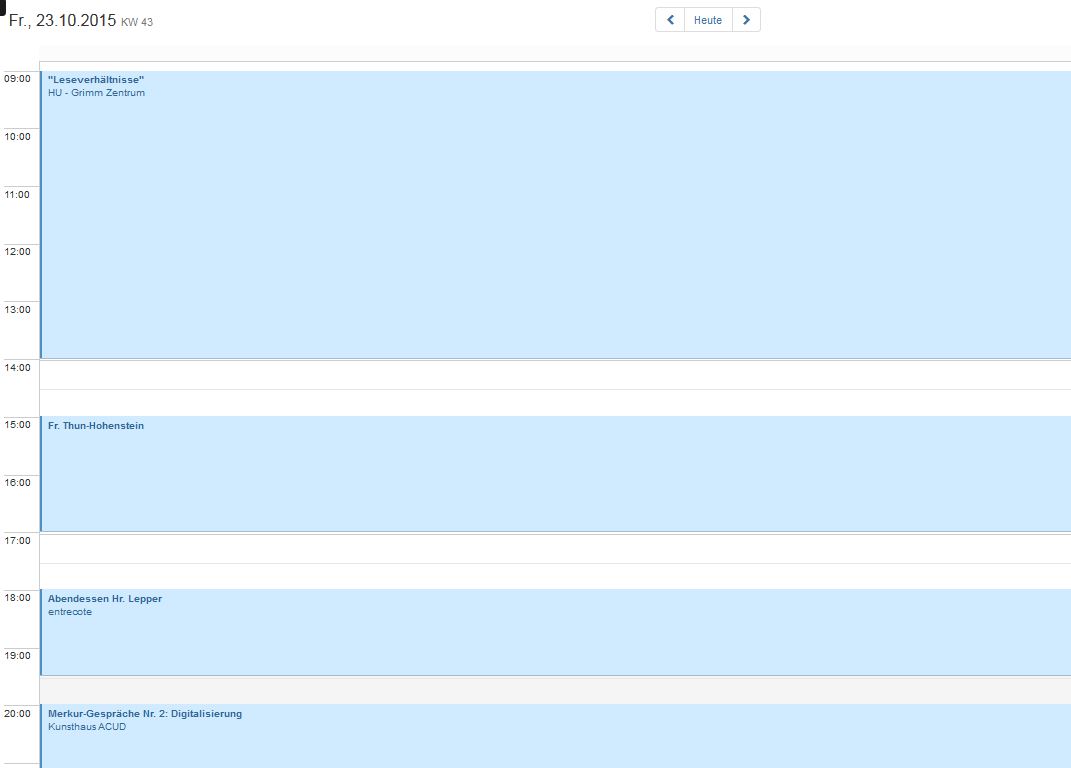
Task: Click the empty 17:00 time slot
Action: point(555,549)
